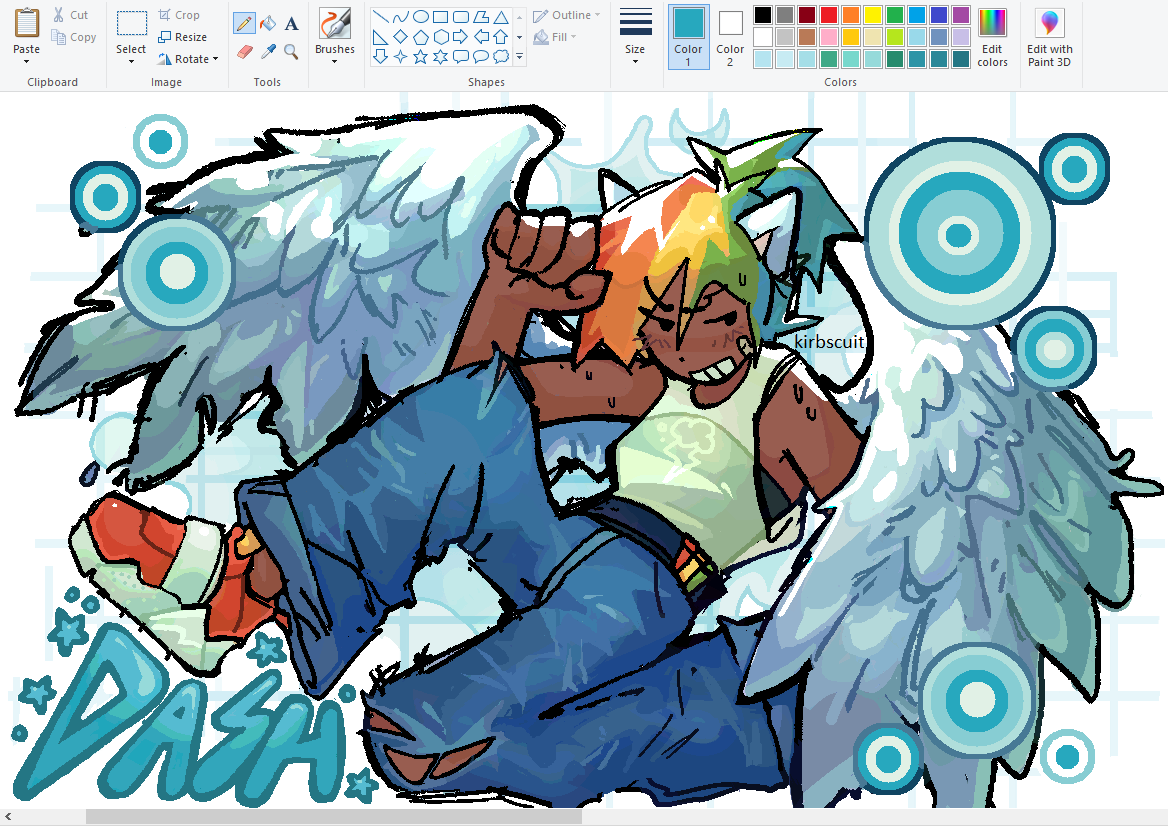This screenshot has height=826, width=1168.
Task: Expand the Select tool options arrow
Action: pyautogui.click(x=131, y=61)
